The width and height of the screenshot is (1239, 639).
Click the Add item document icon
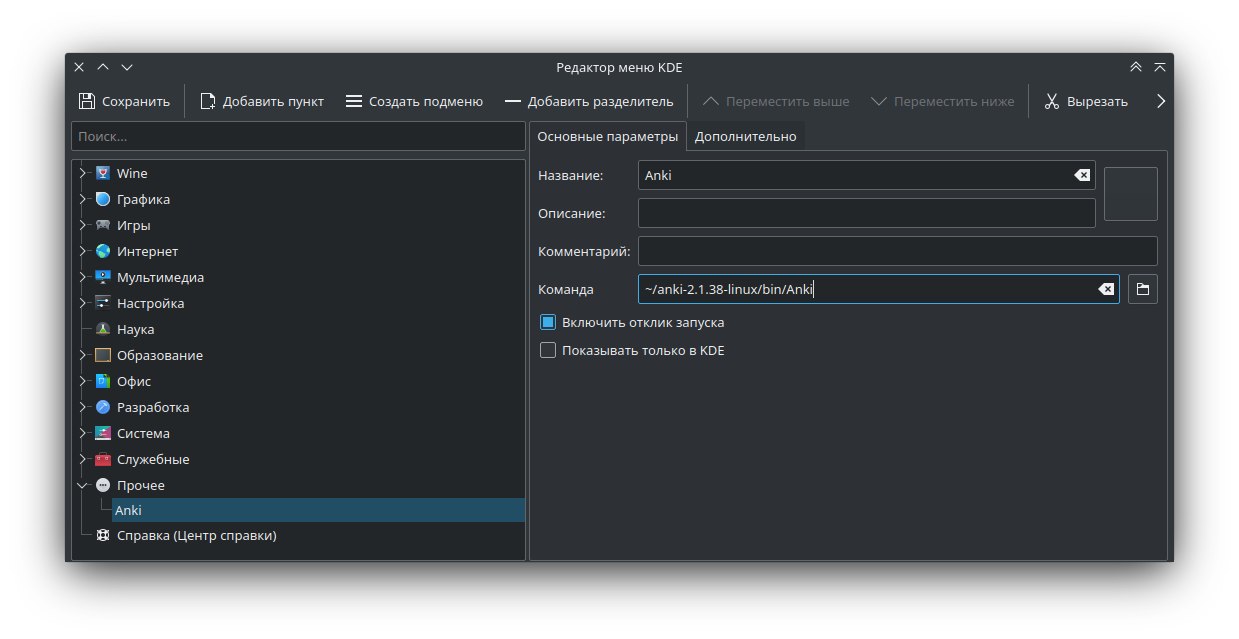[x=207, y=101]
